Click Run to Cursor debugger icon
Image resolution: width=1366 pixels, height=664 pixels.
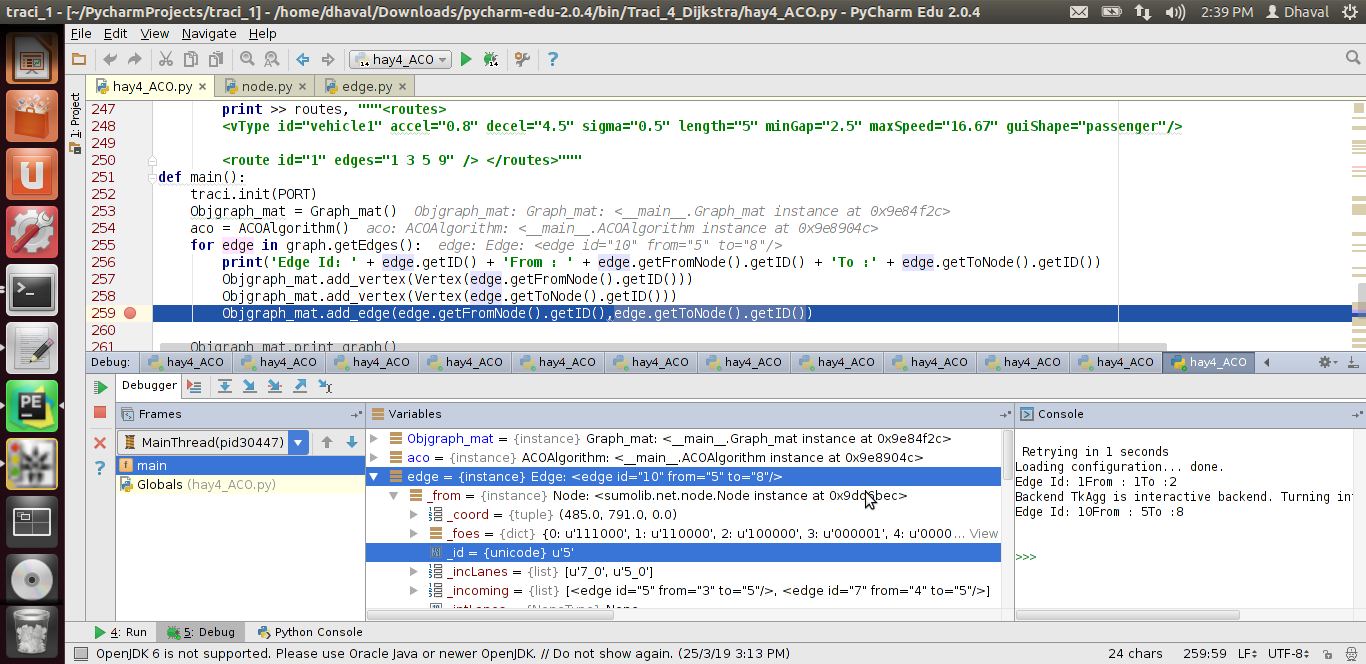(323, 386)
